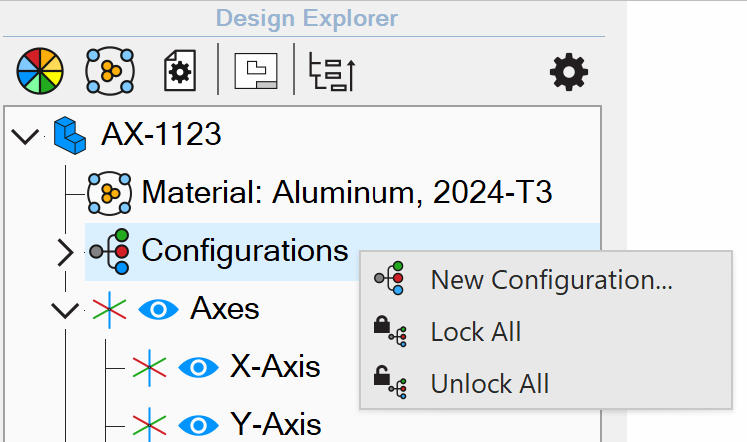This screenshot has height=442, width=747.
Task: Open the document settings page icon
Action: (x=180, y=71)
